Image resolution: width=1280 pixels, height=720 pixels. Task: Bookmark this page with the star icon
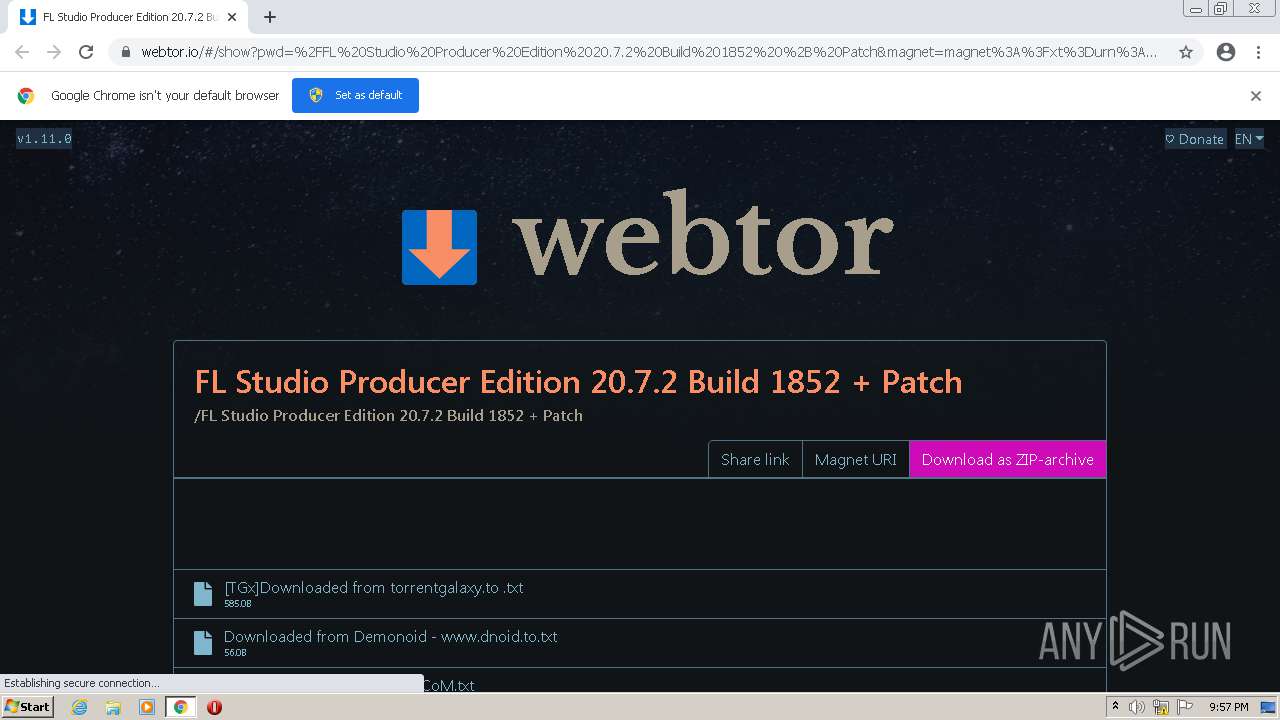[1186, 52]
